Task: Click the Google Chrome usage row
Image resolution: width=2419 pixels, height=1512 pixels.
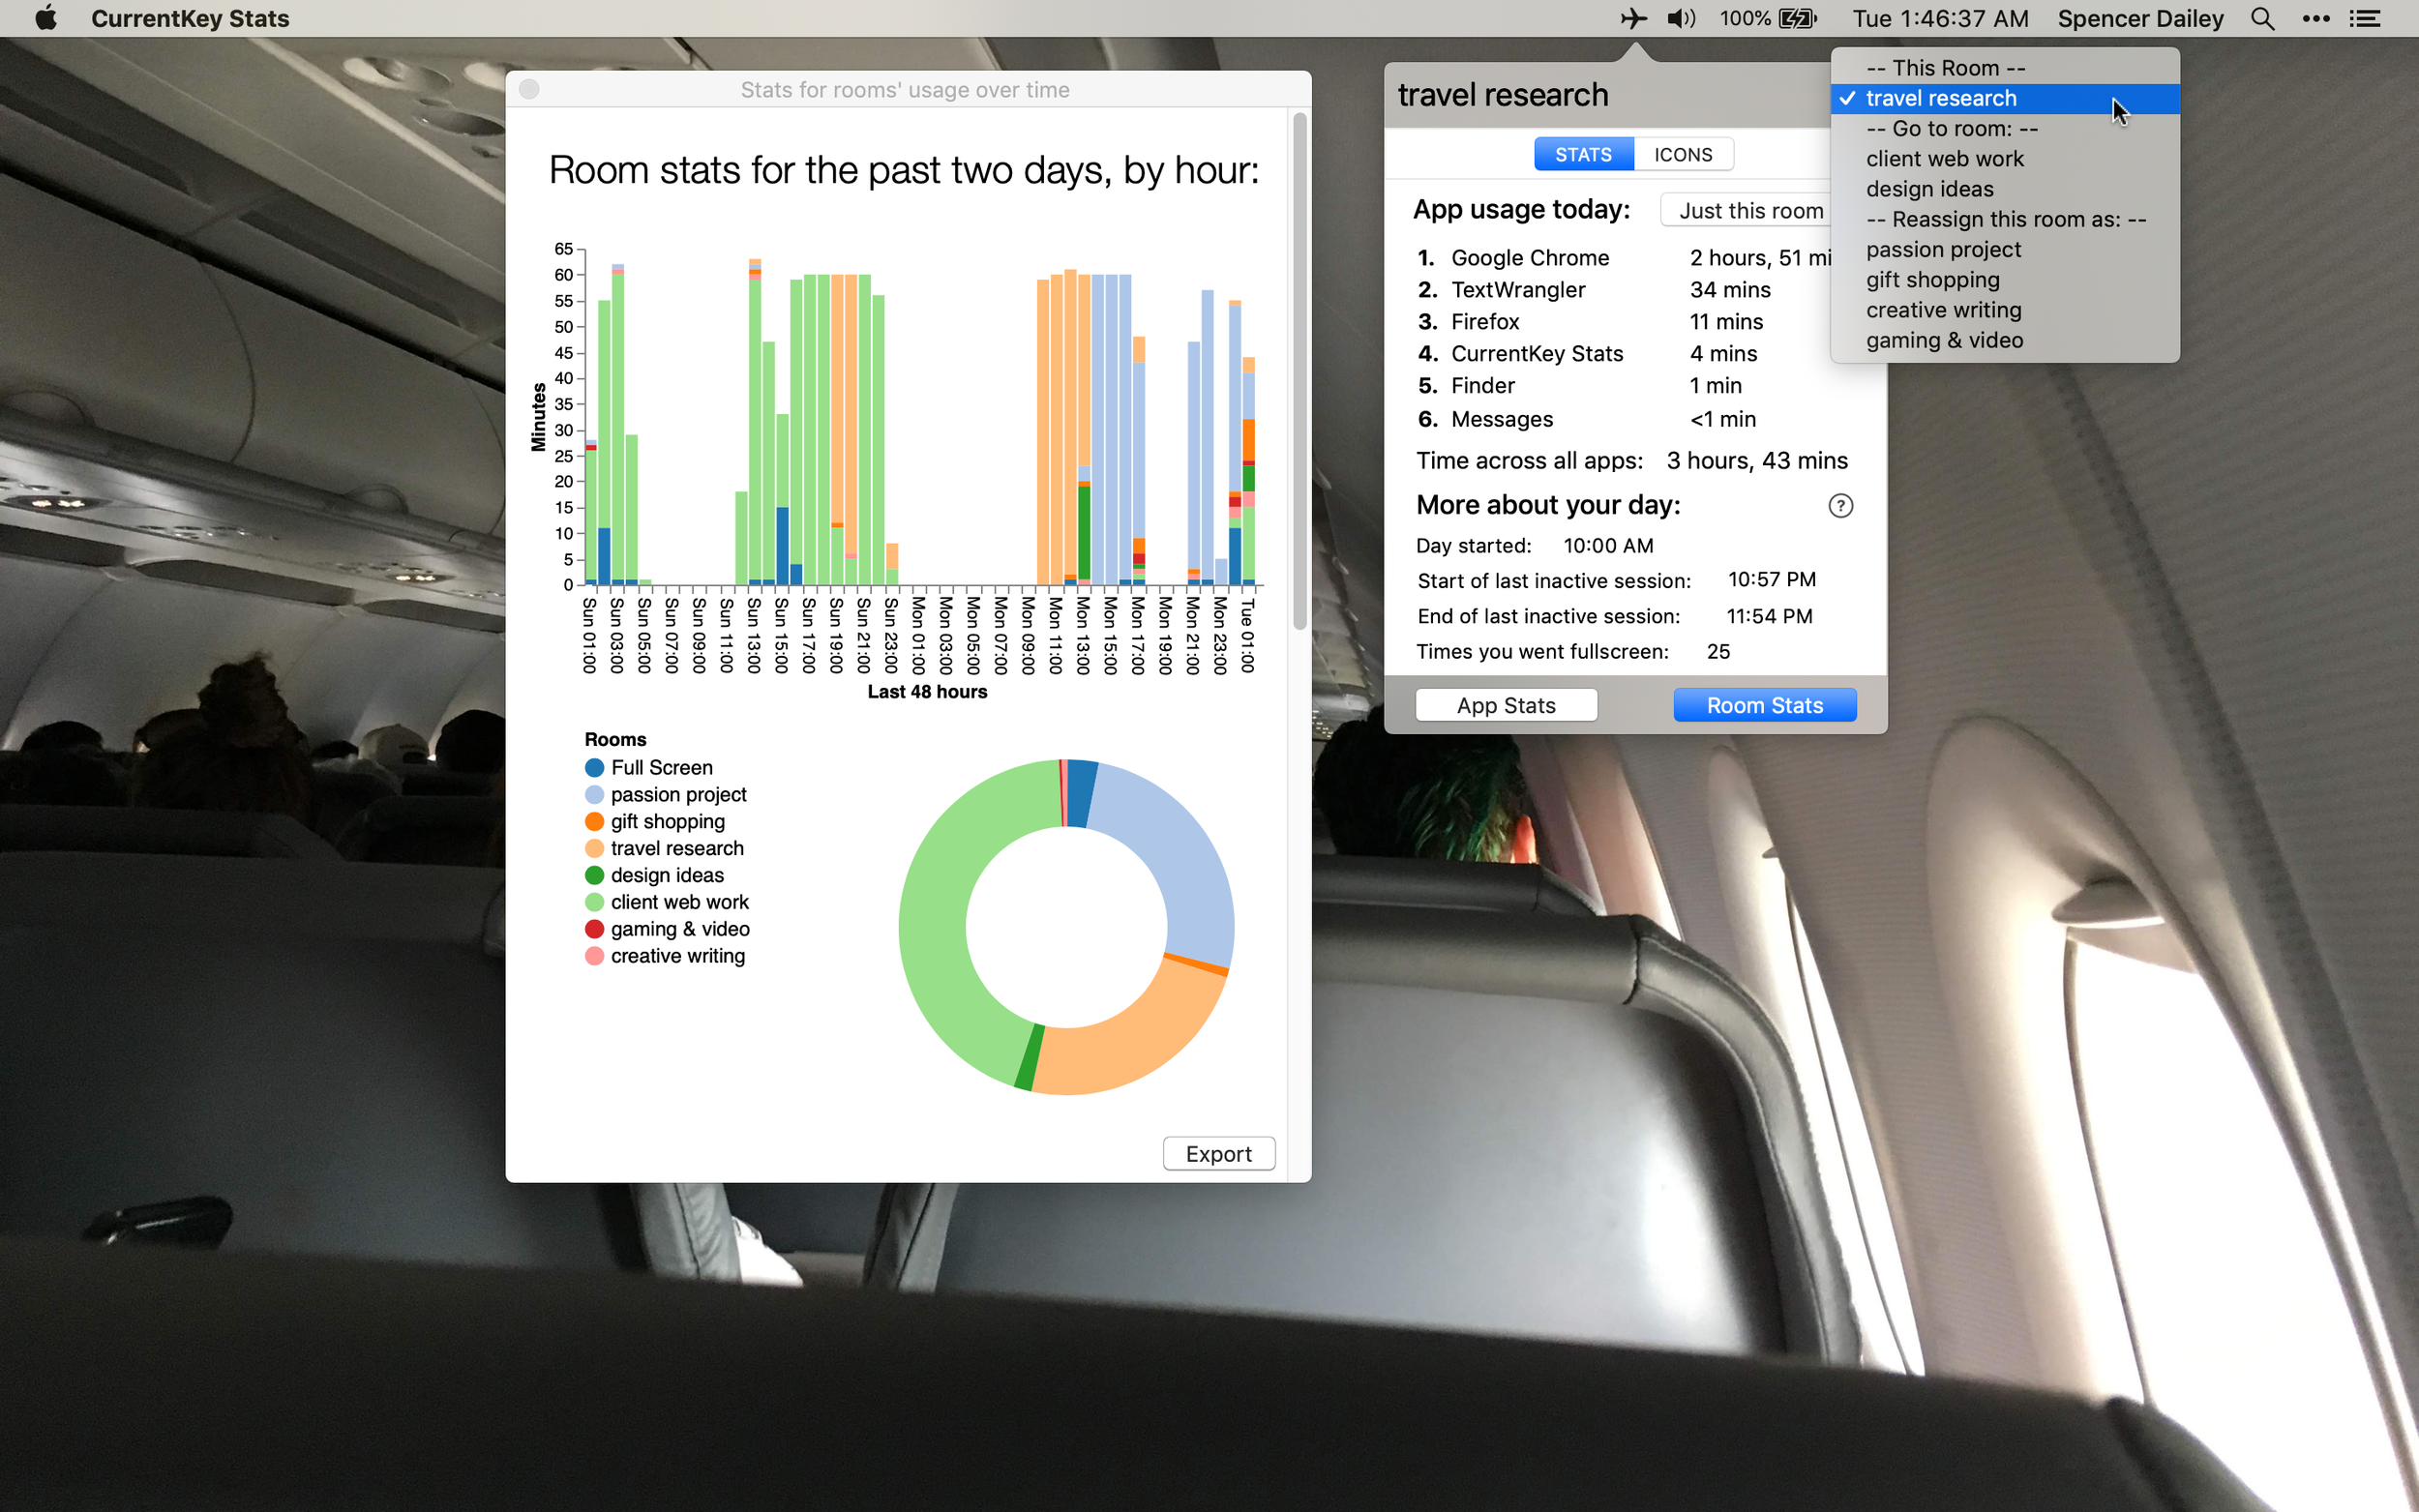Action: [x=1624, y=258]
